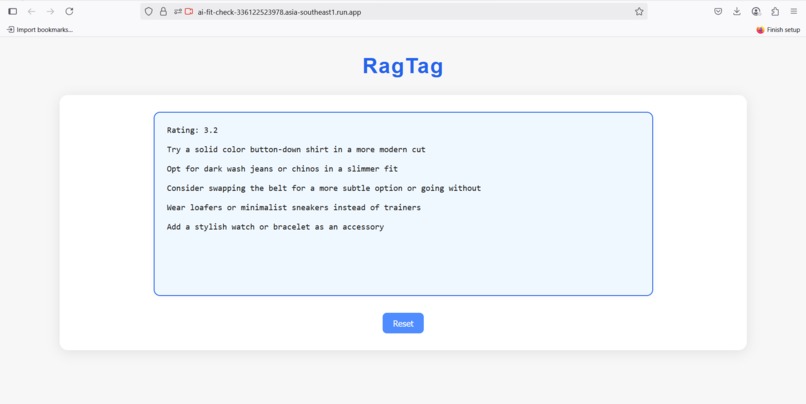Click the 'Opt for dark wash jeans' line
The image size is (806, 404).
point(282,169)
